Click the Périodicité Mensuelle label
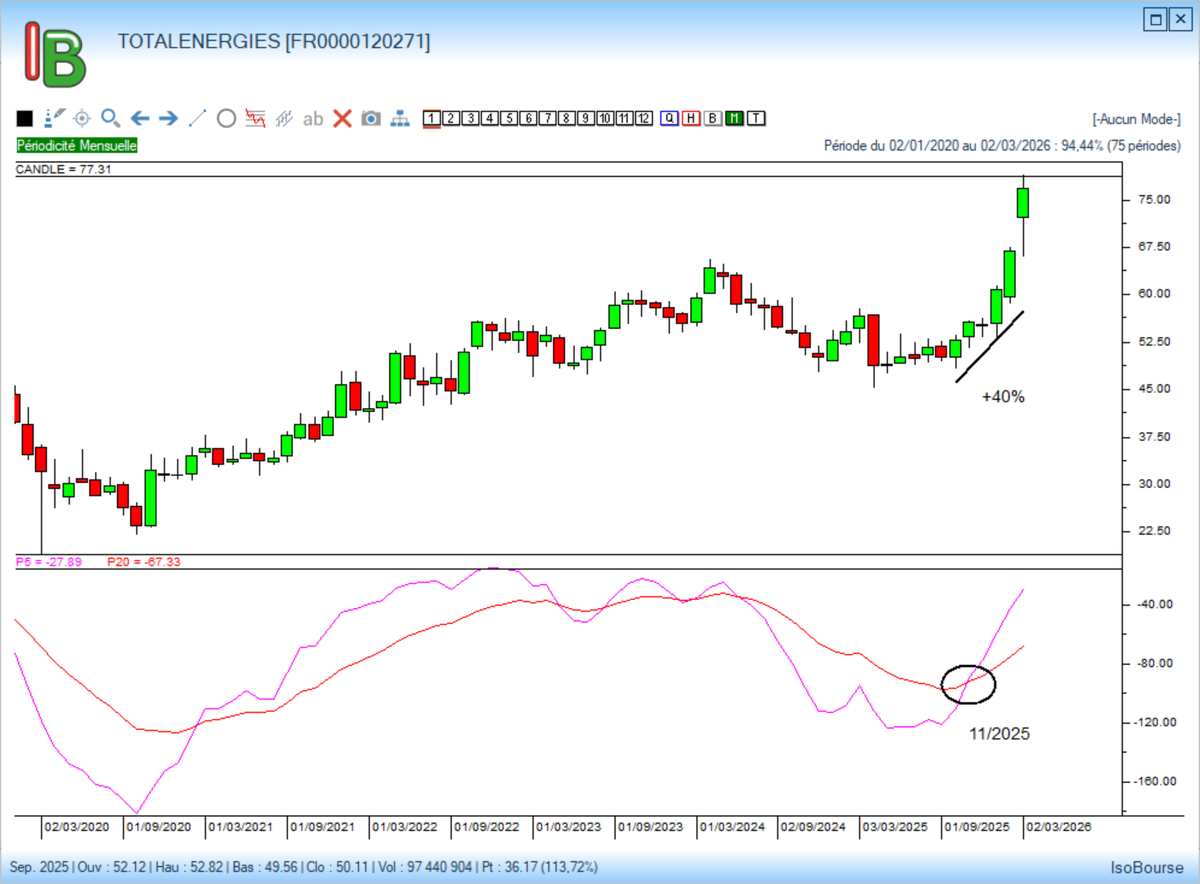 (x=77, y=145)
